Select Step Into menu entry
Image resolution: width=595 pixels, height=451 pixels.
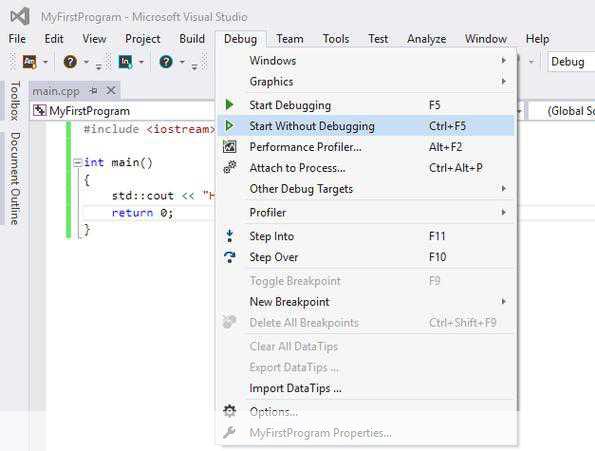coord(366,236)
